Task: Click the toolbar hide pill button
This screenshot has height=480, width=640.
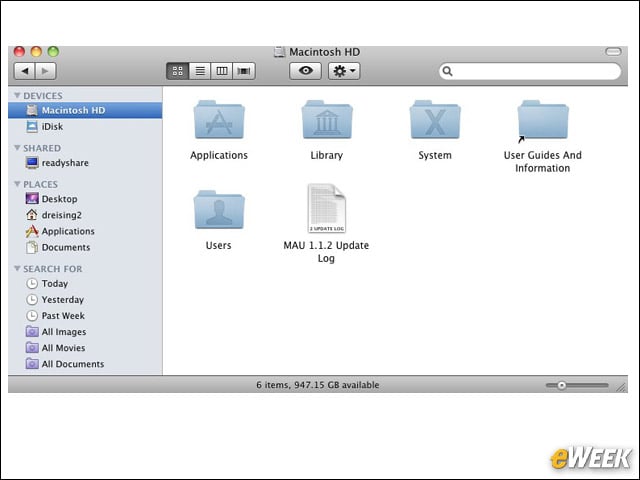Action: [x=613, y=51]
